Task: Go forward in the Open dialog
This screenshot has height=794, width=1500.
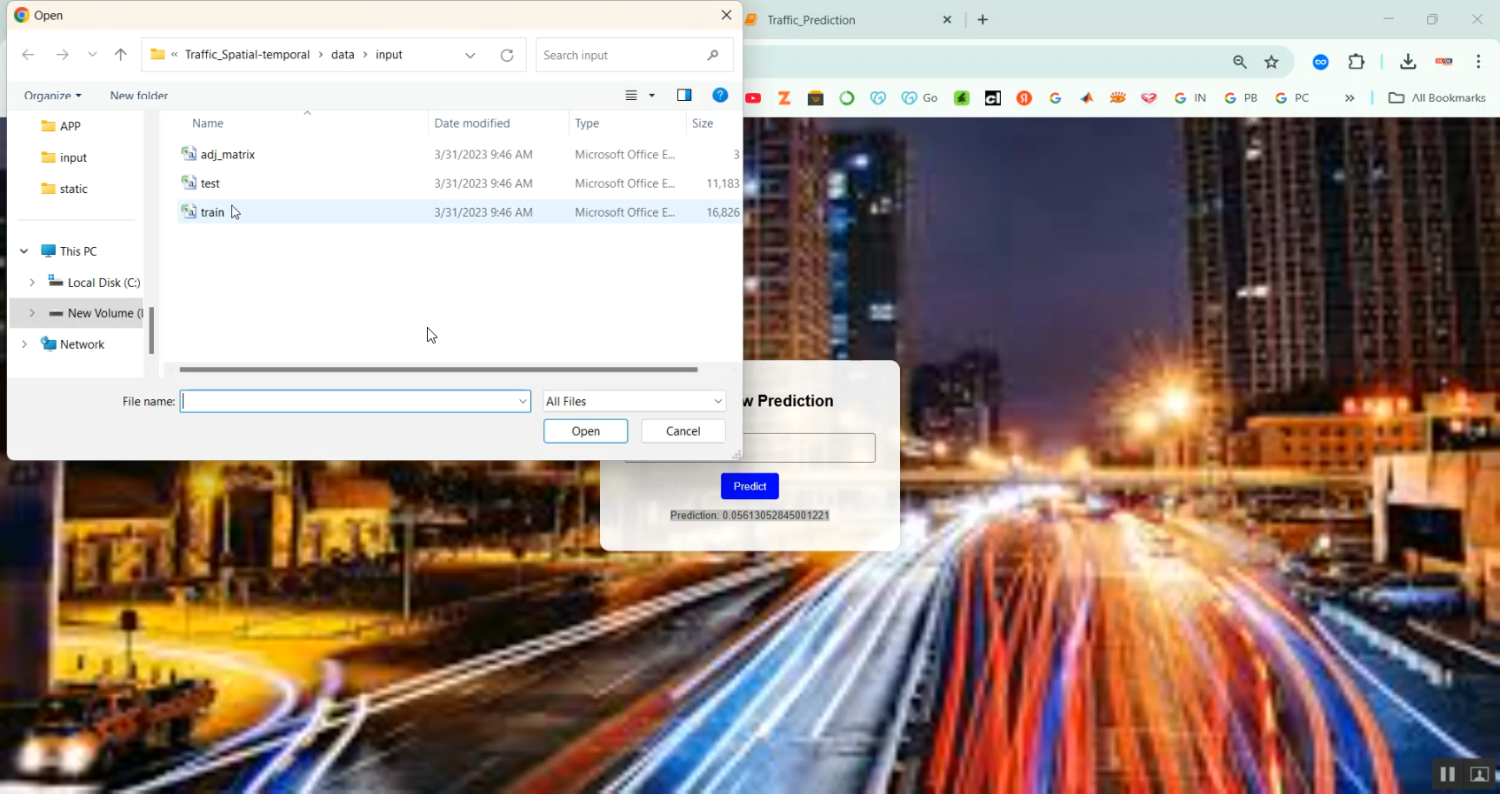Action: pyautogui.click(x=62, y=55)
